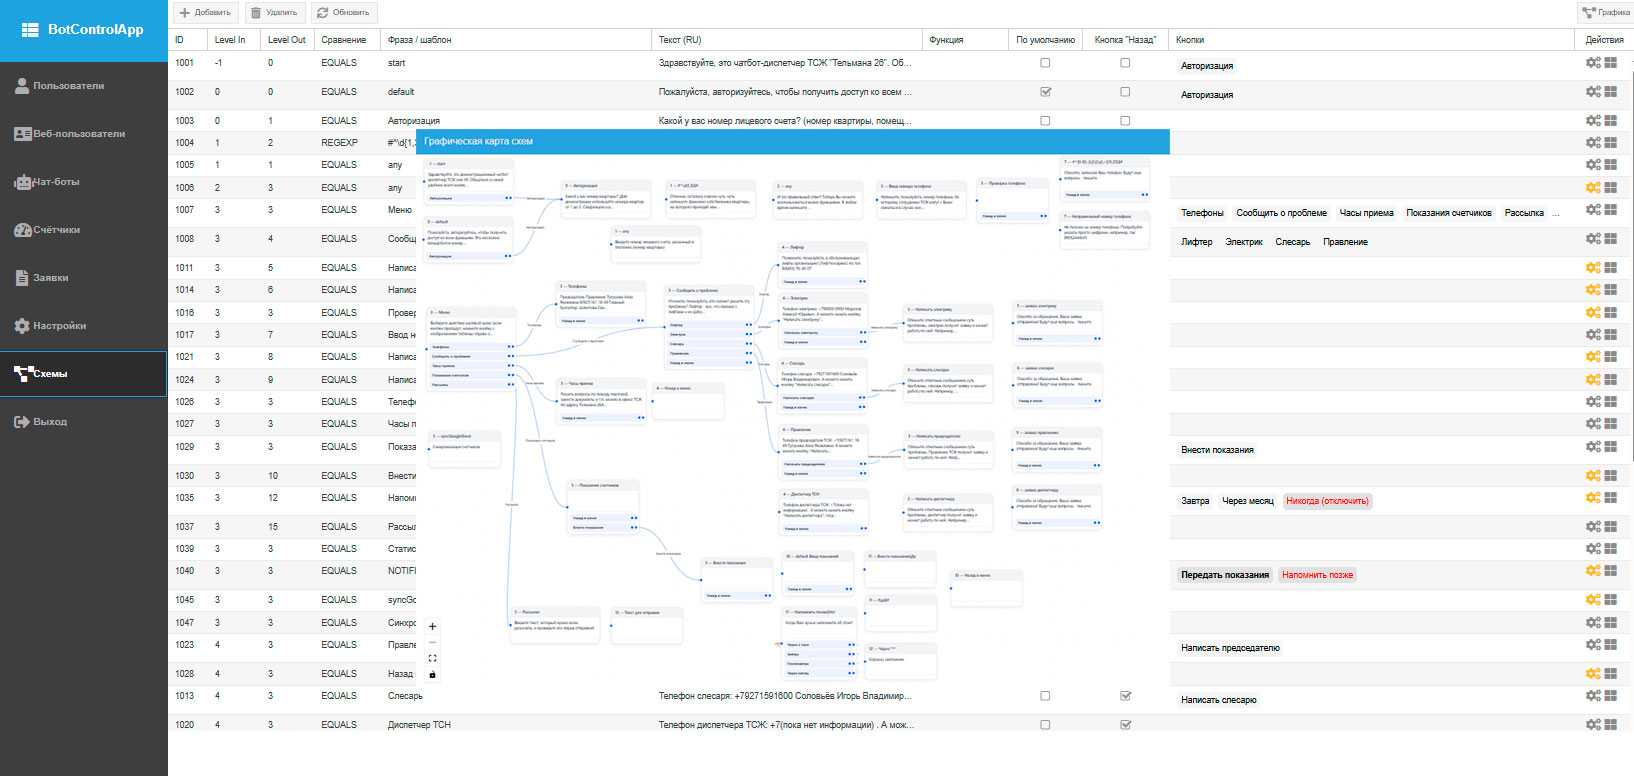Open the gears settings icon for row 1001
The image size is (1634, 776).
click(1593, 62)
